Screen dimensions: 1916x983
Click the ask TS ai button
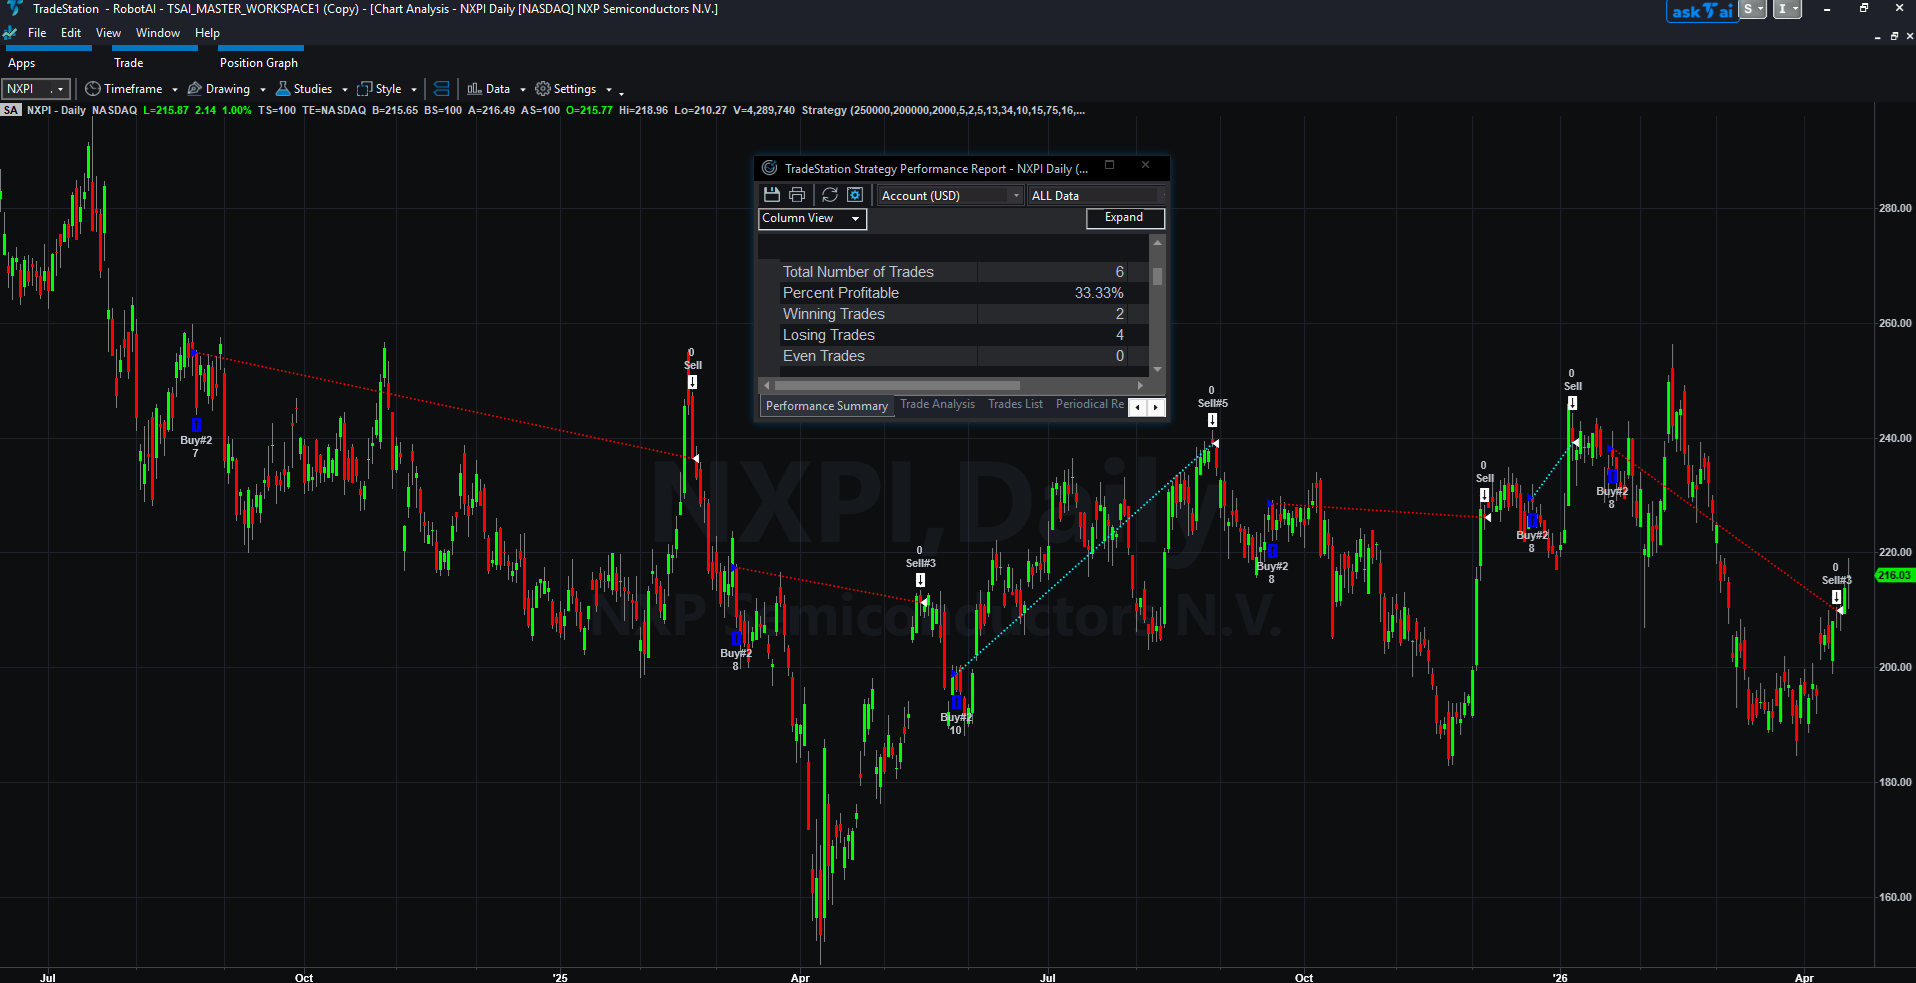tap(1701, 11)
